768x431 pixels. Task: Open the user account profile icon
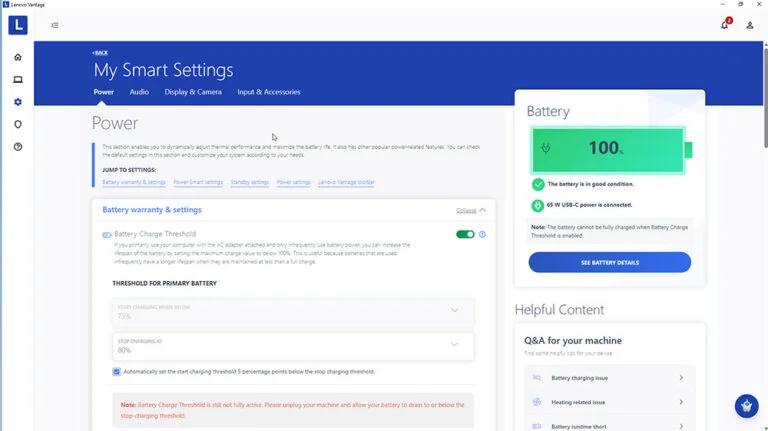pyautogui.click(x=750, y=25)
